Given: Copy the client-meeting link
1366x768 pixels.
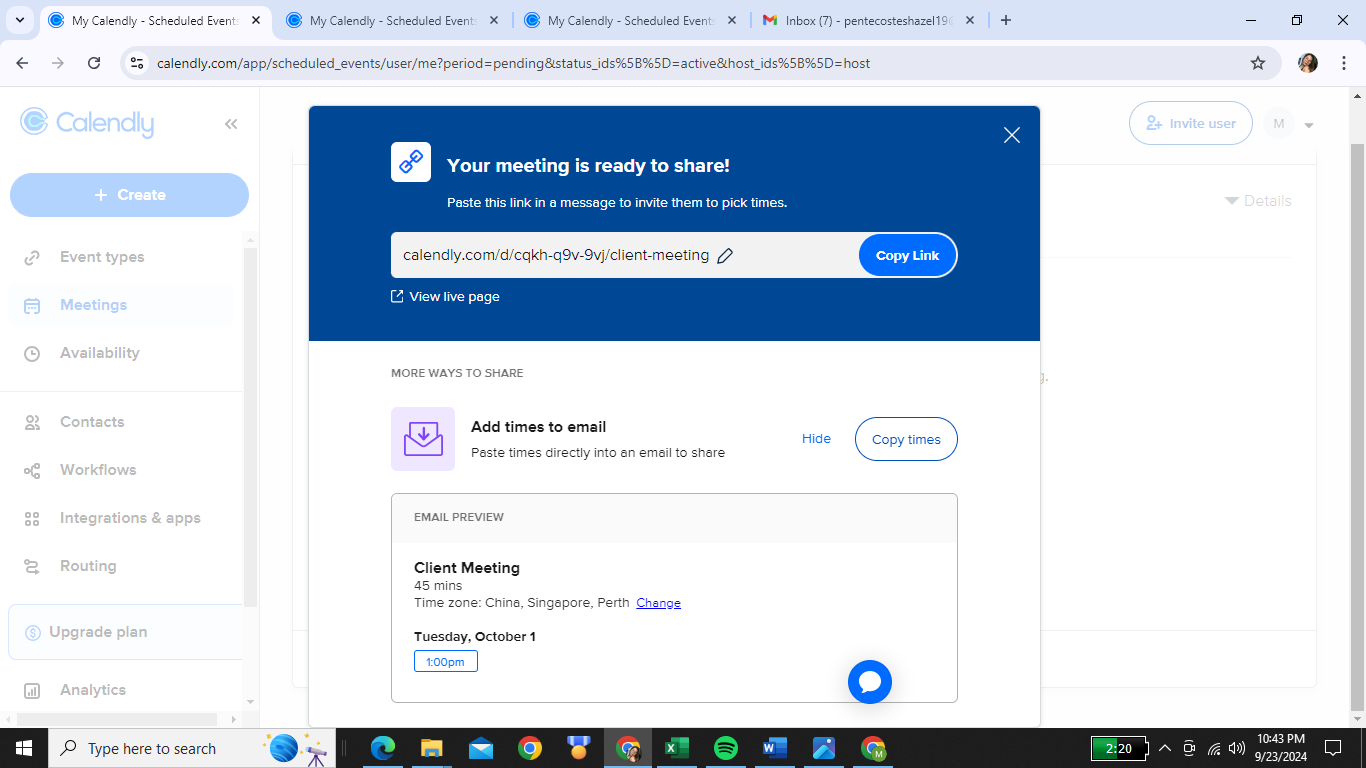Looking at the screenshot, I should pos(907,255).
